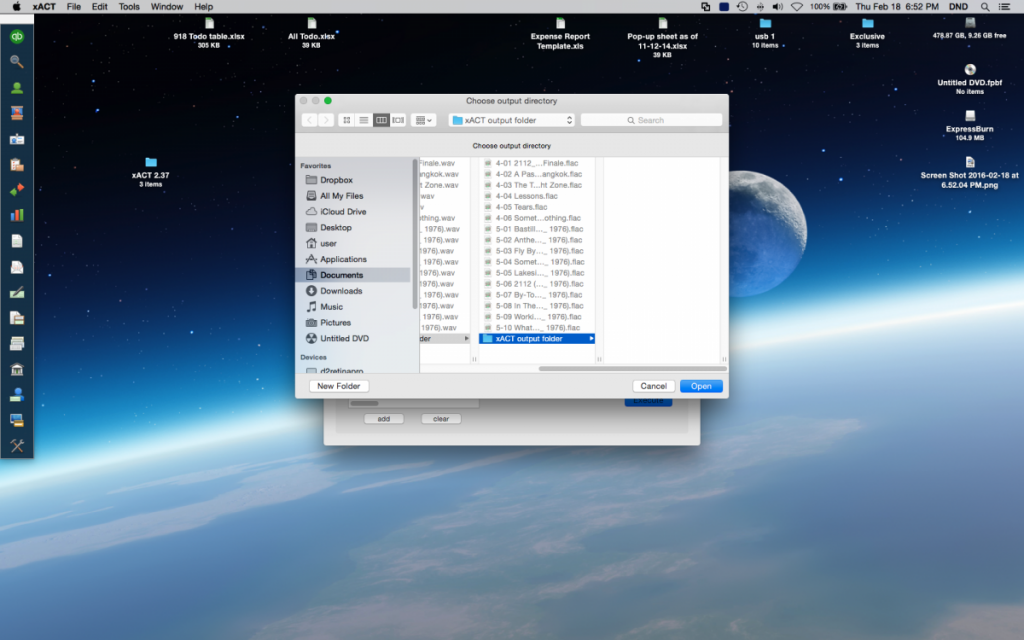Open the bank building icon in sidebar
Screen dimensions: 1024x640
17,369
